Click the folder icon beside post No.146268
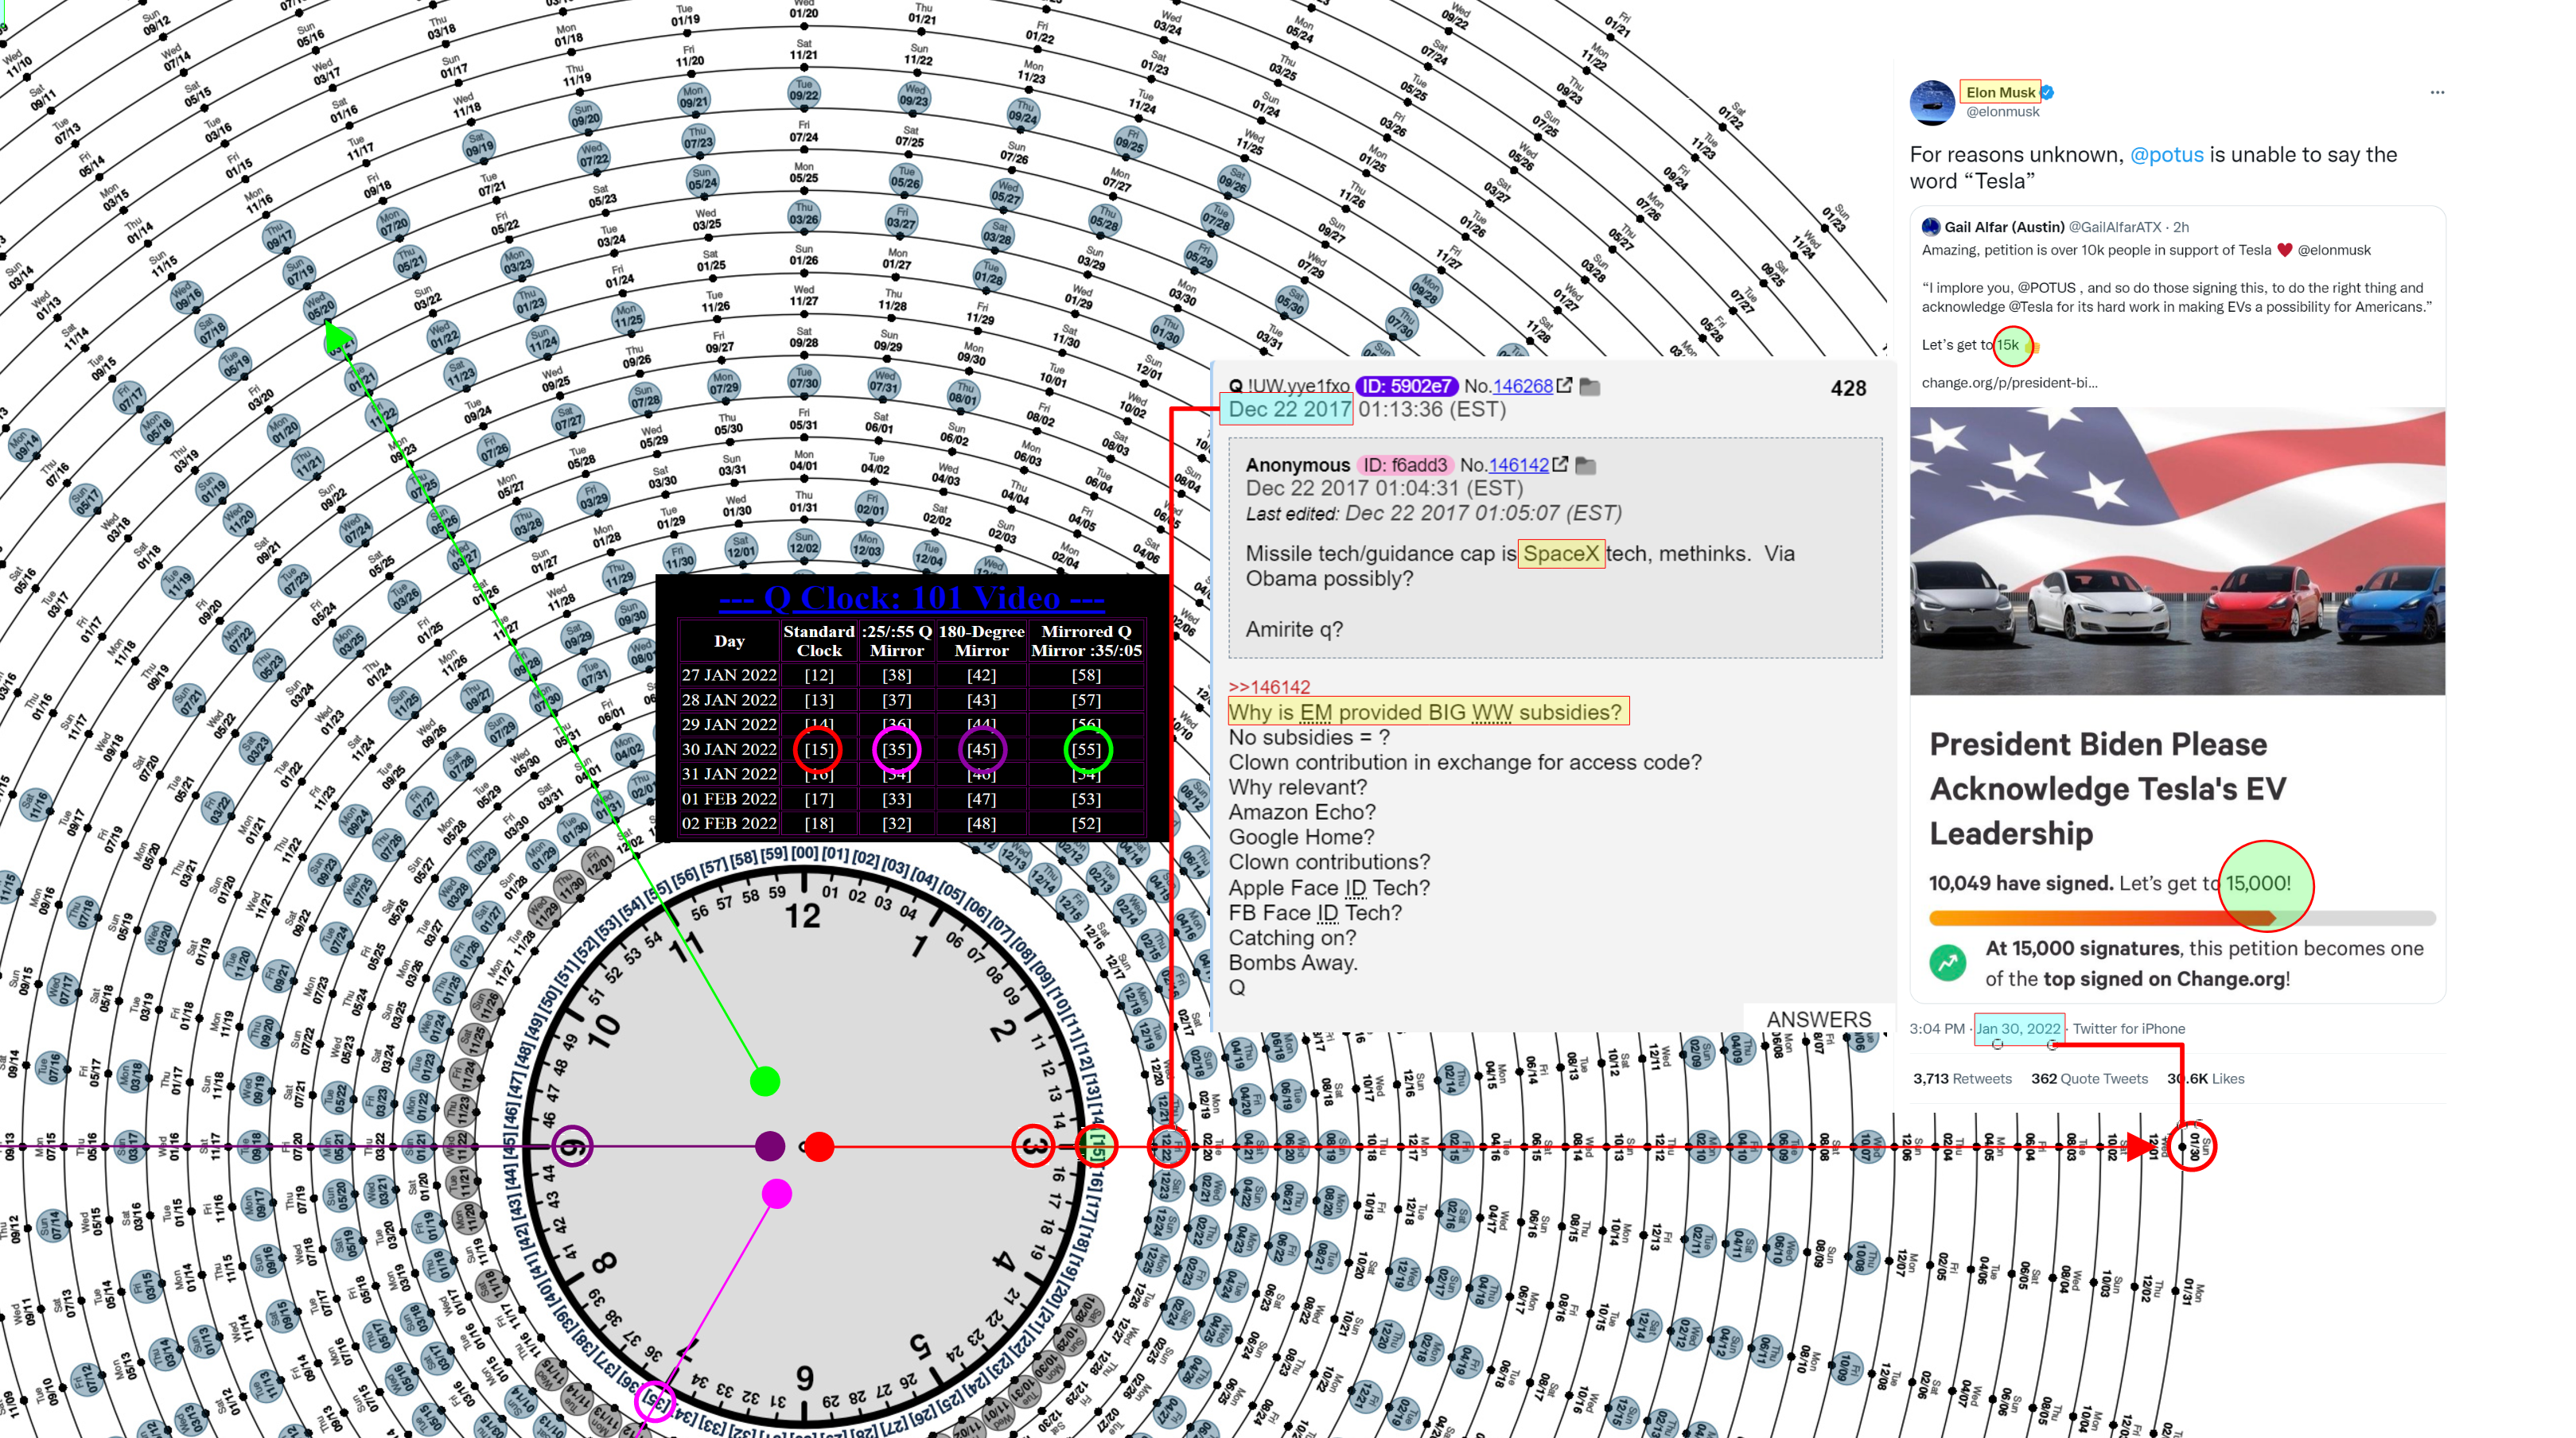Screen dimensions: 2576x1438 (1589, 386)
